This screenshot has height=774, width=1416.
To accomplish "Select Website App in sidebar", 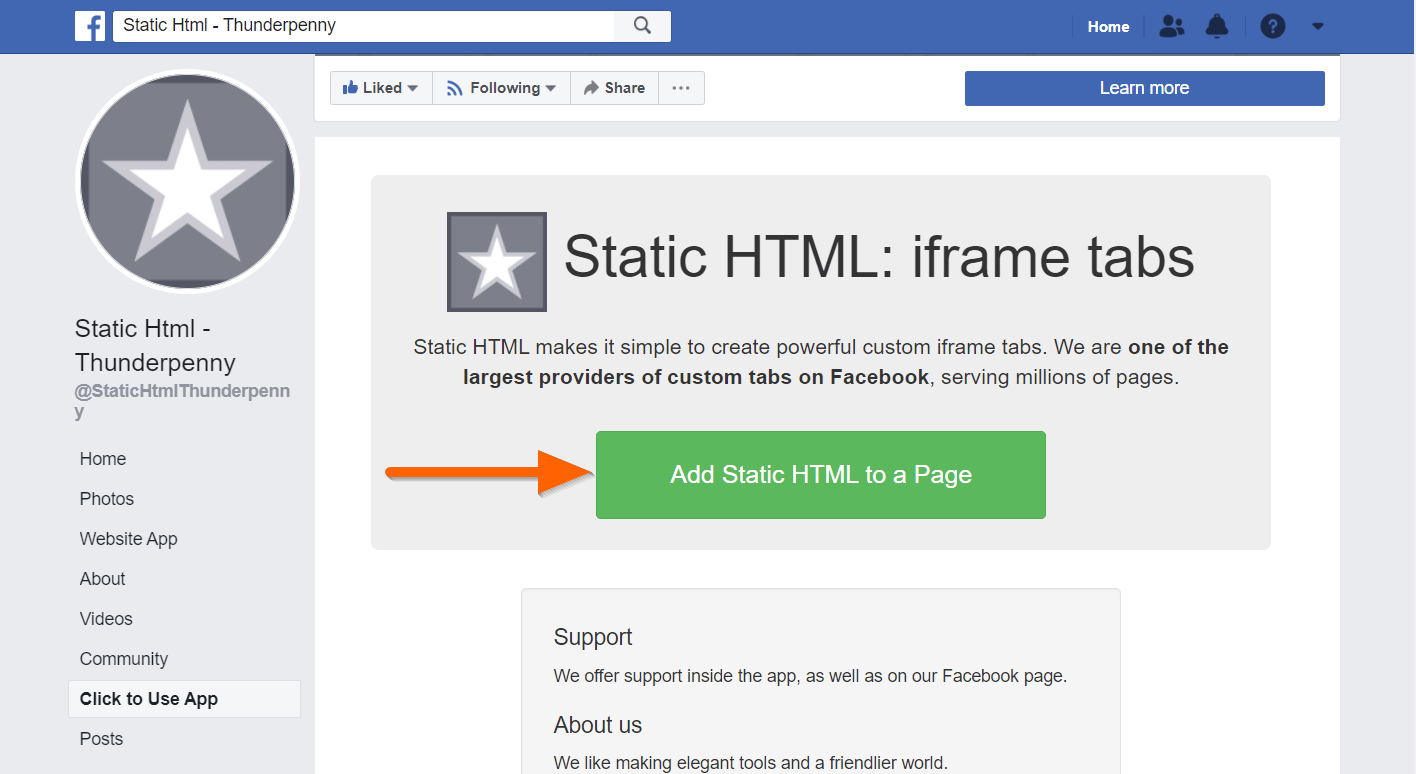I will [129, 539].
